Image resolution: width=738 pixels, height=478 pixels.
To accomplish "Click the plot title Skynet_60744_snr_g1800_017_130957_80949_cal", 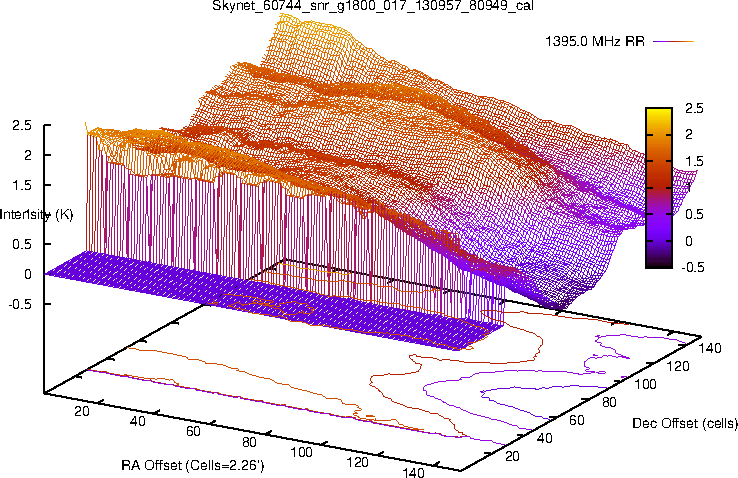I will 373,6.
